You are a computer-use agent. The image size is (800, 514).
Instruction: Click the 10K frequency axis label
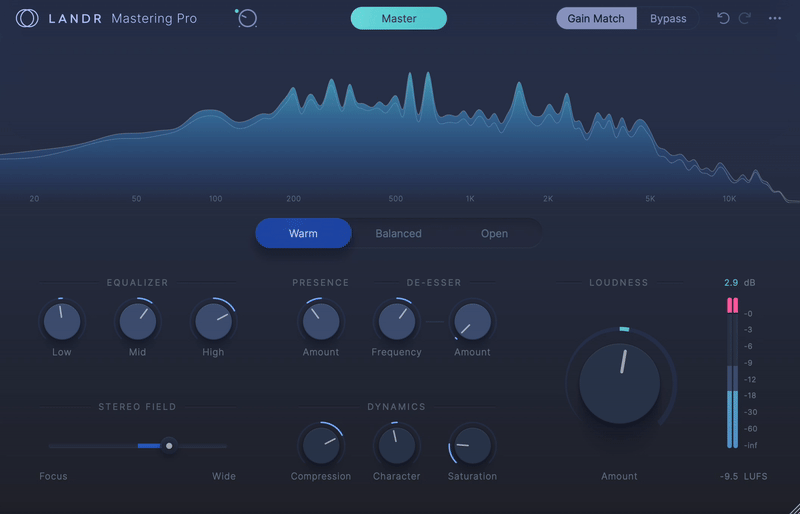coord(729,199)
